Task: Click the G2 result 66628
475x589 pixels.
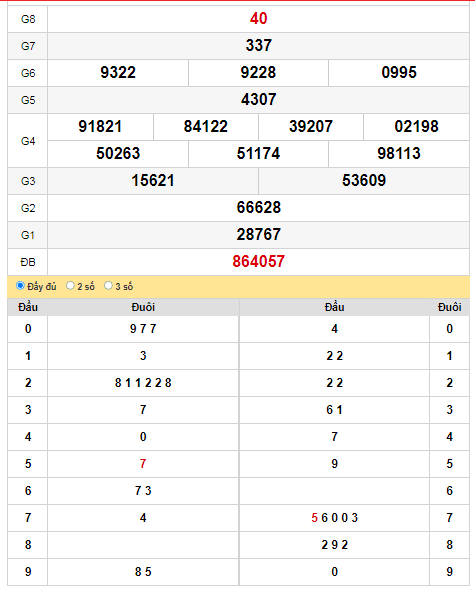Action: coord(258,208)
